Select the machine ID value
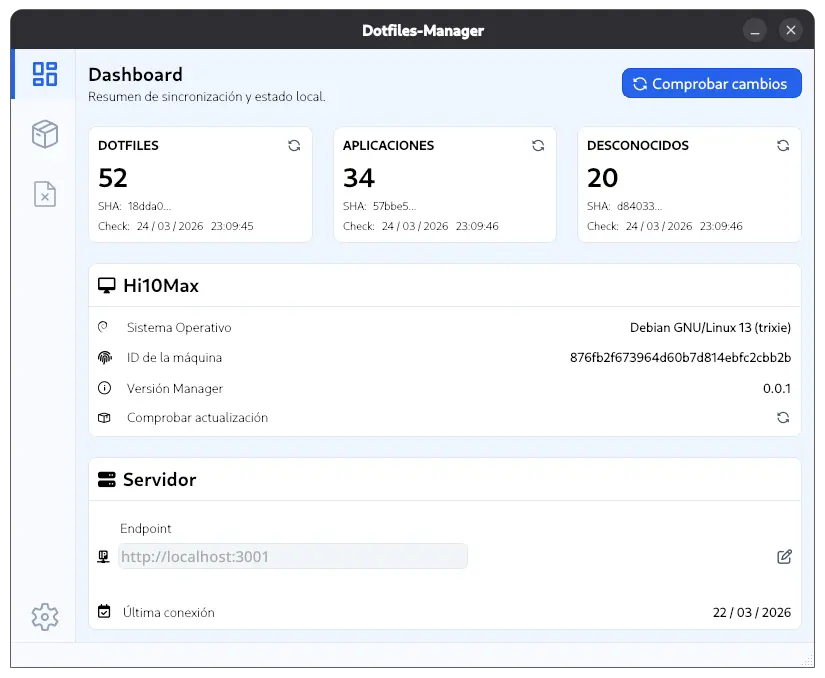 [680, 357]
